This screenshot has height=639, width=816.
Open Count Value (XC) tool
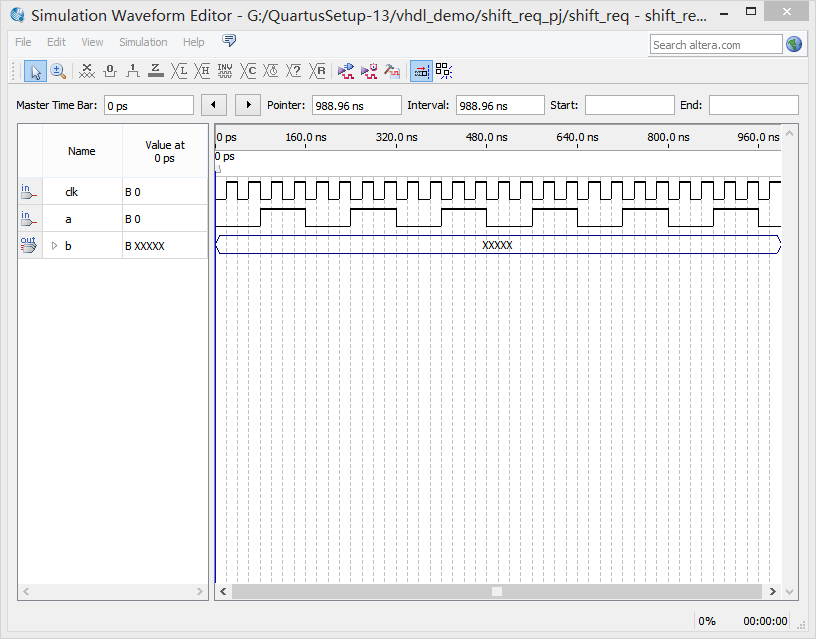[248, 71]
